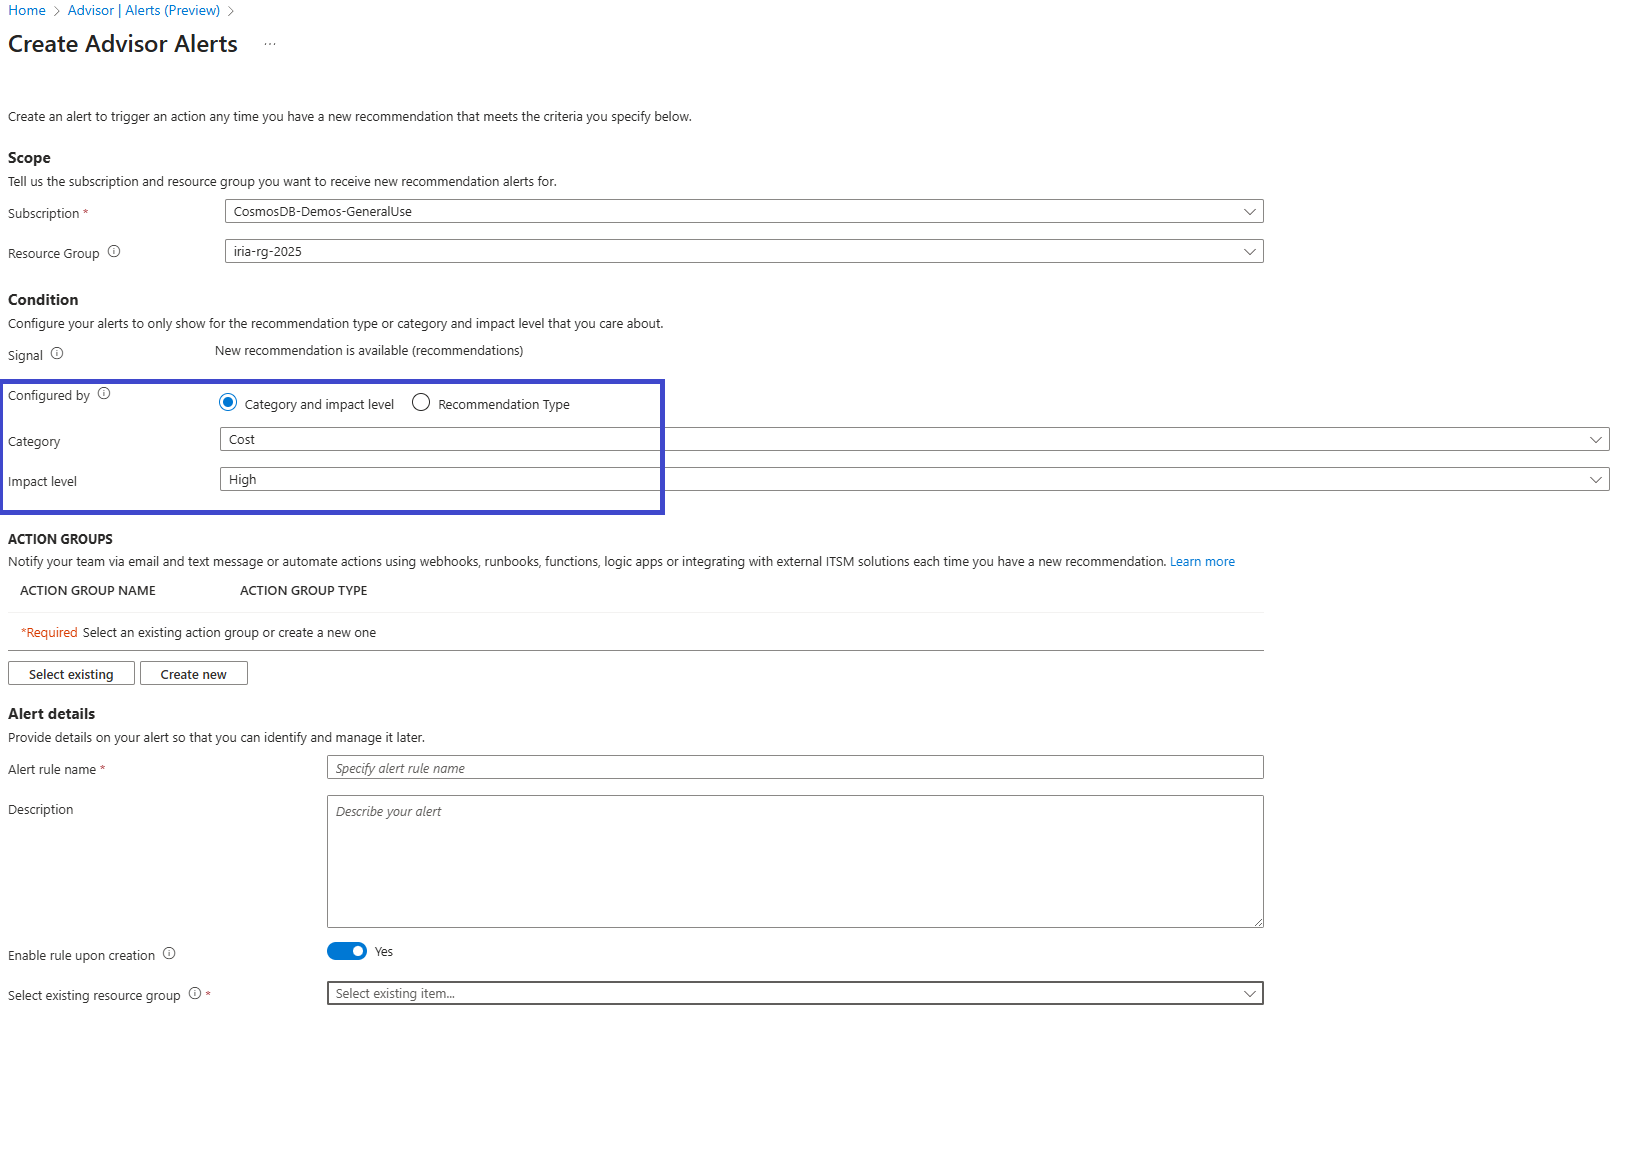Select Category and impact level radio button

[x=228, y=403]
